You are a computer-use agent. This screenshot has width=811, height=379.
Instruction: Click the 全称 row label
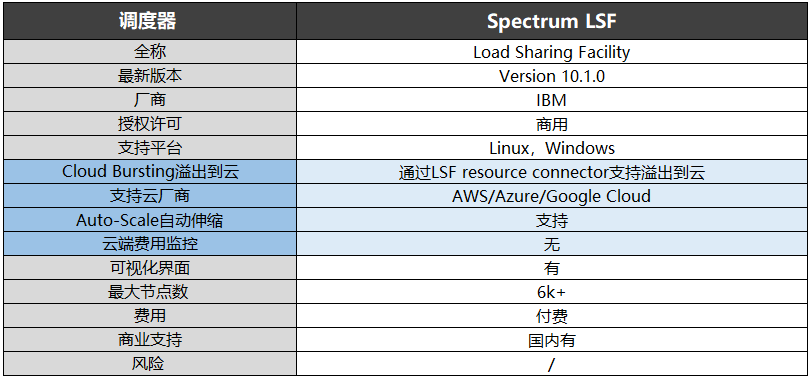pyautogui.click(x=150, y=52)
